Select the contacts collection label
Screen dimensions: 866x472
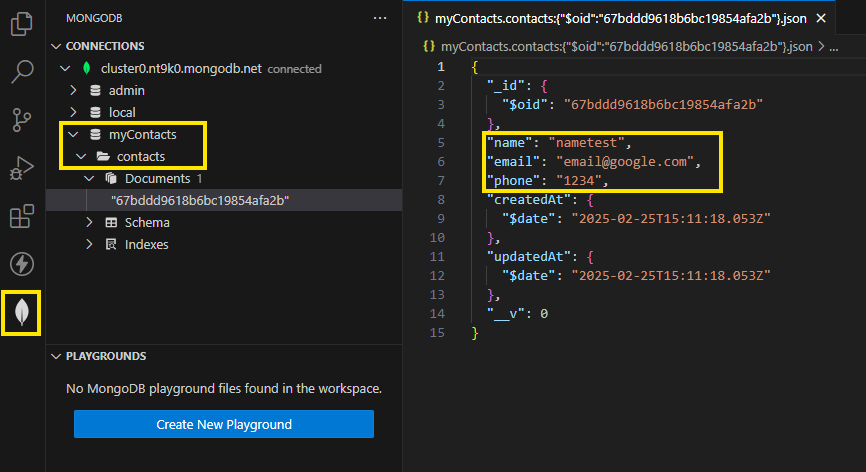(x=141, y=156)
